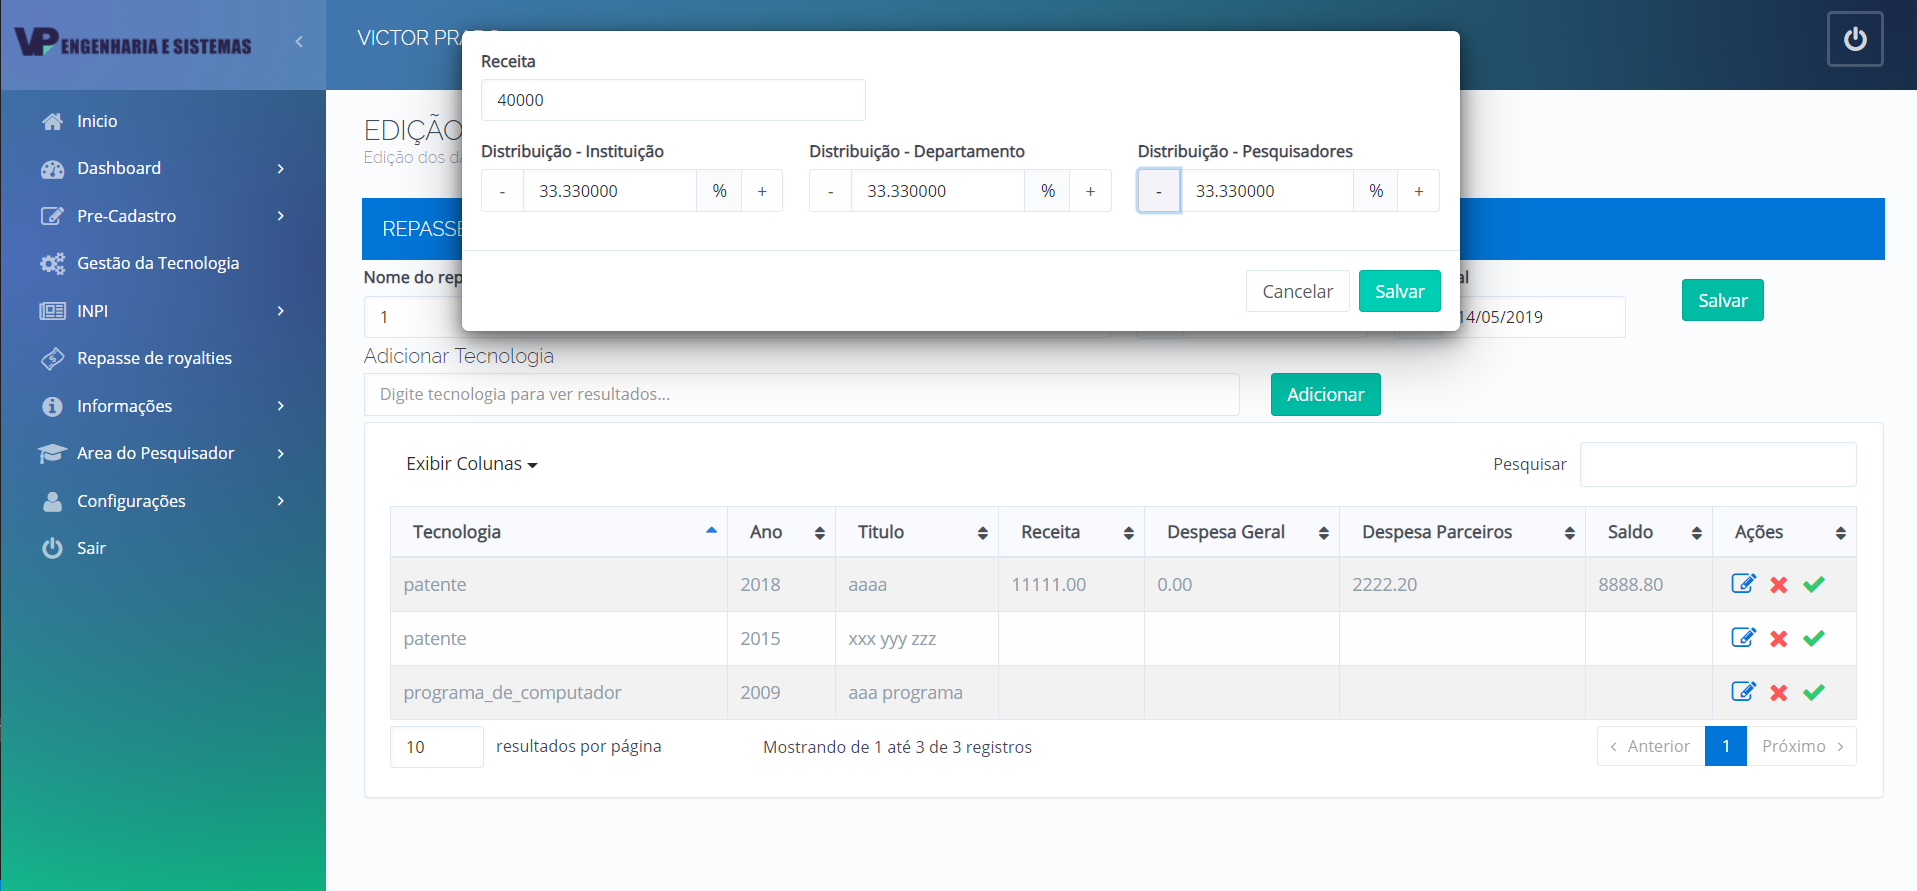
Task: Edit the aaa programa row
Action: coord(1743,692)
